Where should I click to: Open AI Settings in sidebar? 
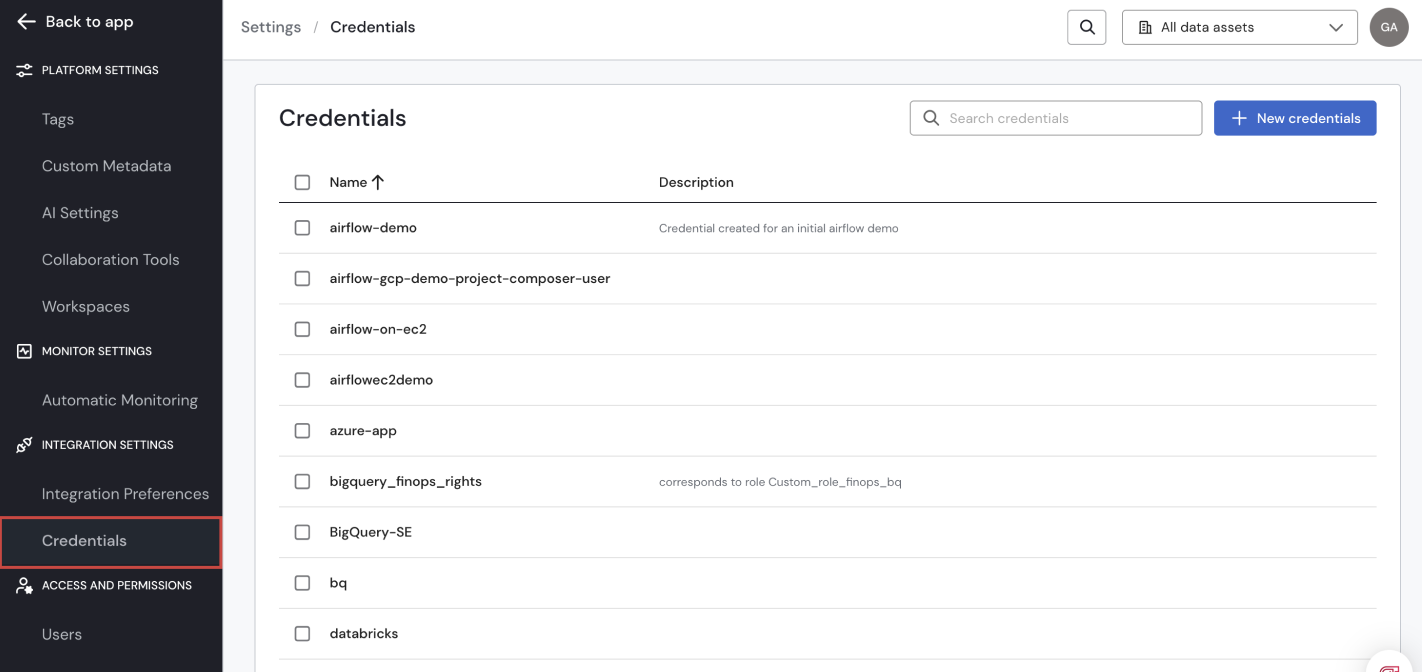point(80,213)
